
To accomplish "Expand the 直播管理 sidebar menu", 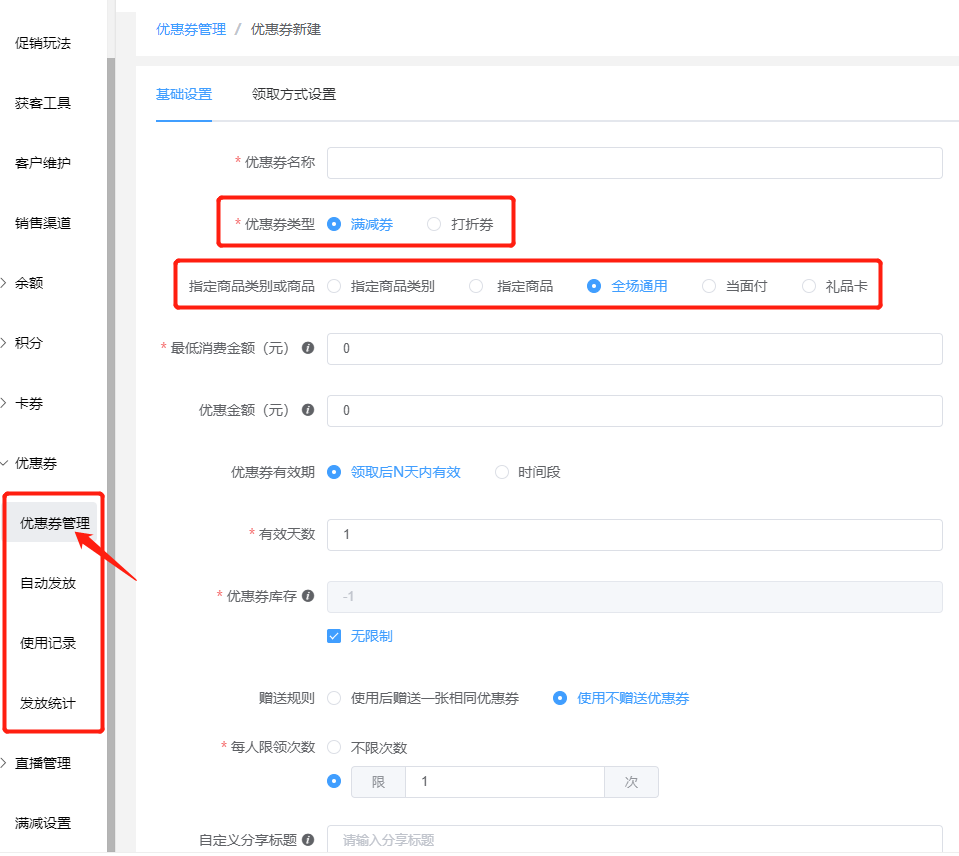I will point(43,763).
